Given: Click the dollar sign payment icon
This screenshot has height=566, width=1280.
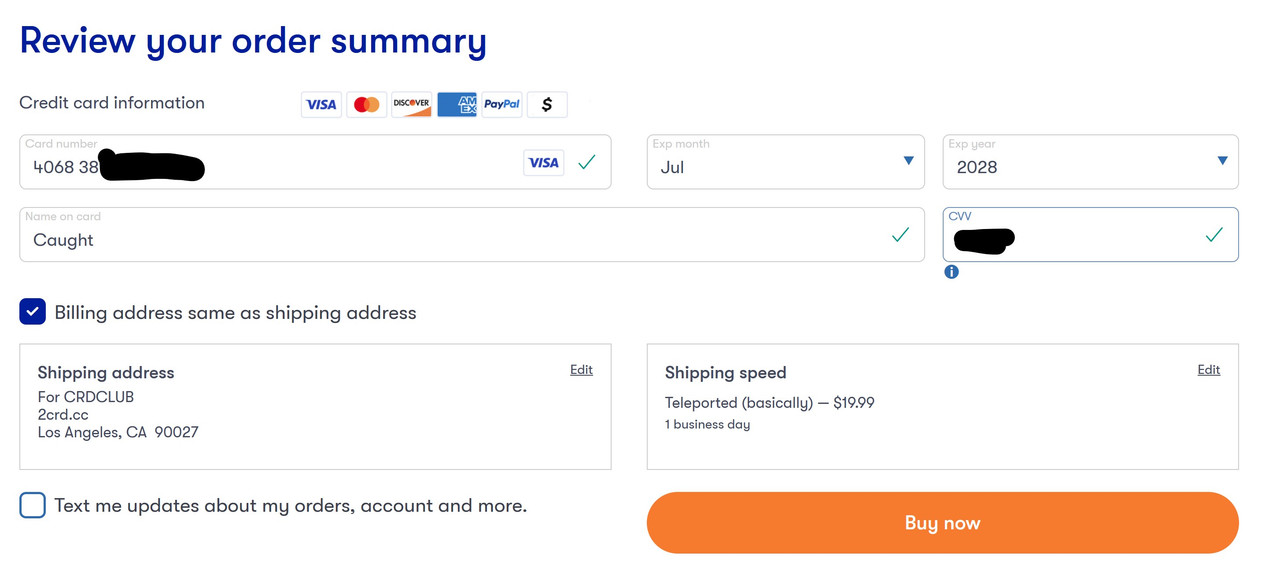Looking at the screenshot, I should 547,104.
